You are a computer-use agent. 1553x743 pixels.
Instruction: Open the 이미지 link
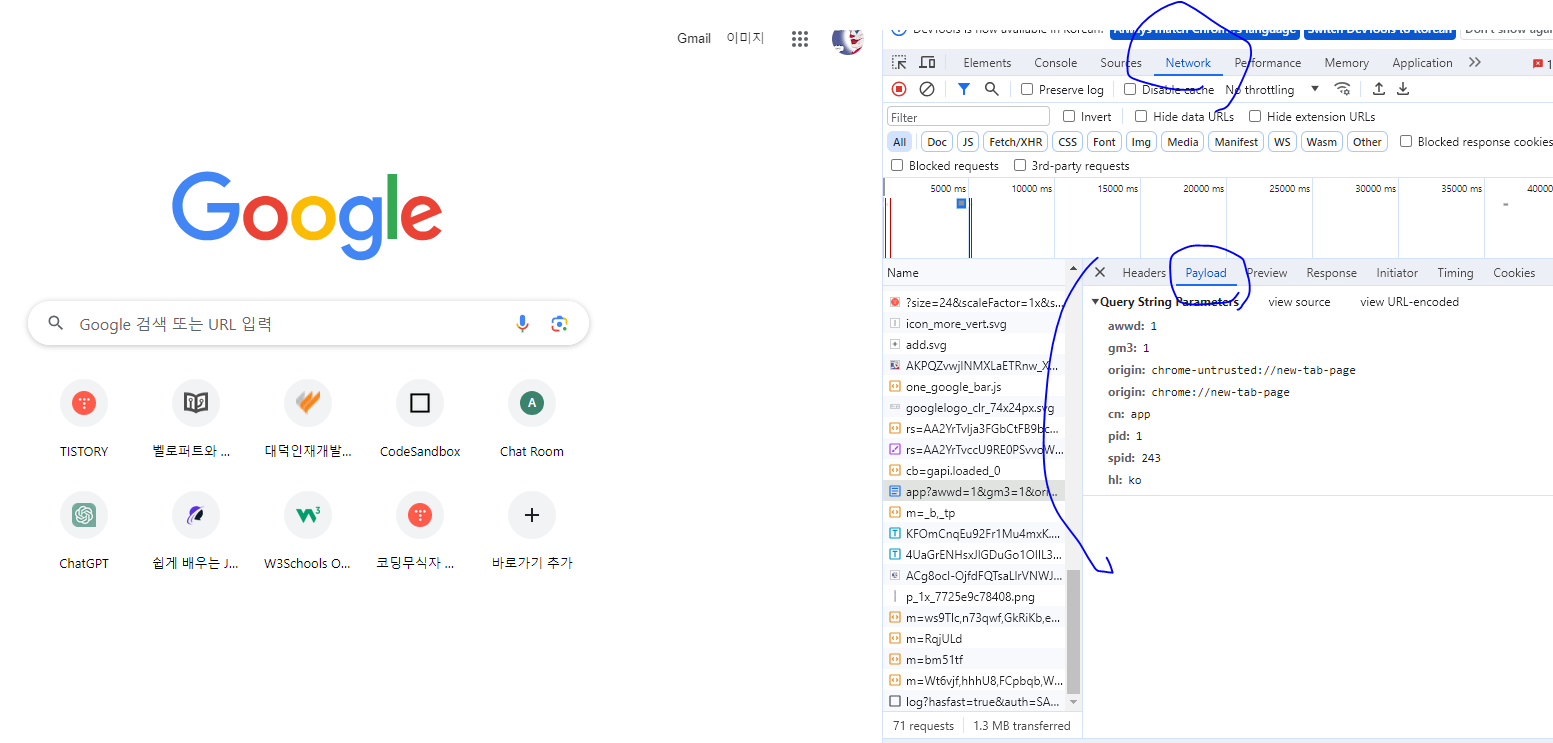pos(745,38)
